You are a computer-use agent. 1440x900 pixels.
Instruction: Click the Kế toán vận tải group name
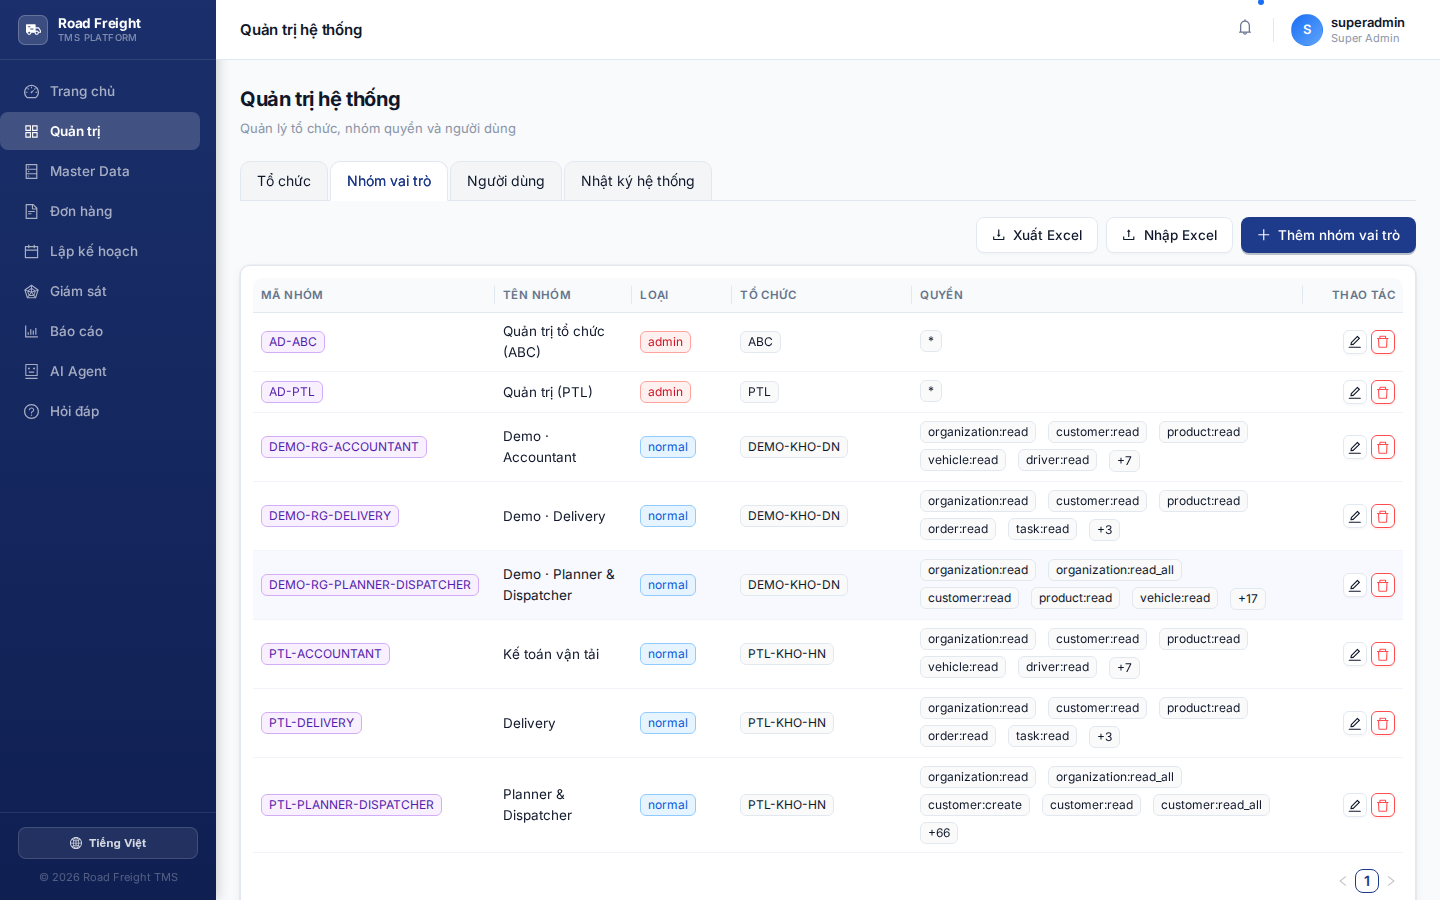551,654
